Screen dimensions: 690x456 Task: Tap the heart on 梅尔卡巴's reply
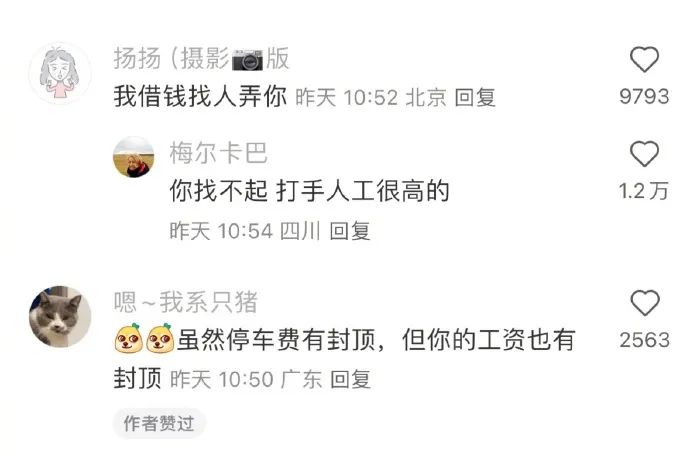click(644, 154)
